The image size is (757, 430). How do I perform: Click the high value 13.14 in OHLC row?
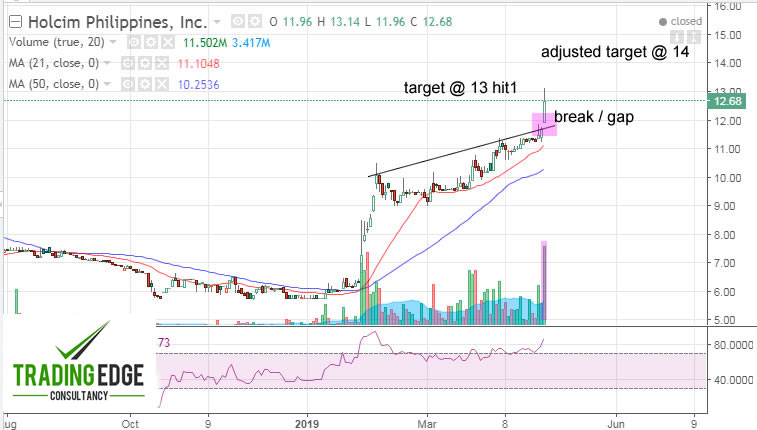coord(345,22)
